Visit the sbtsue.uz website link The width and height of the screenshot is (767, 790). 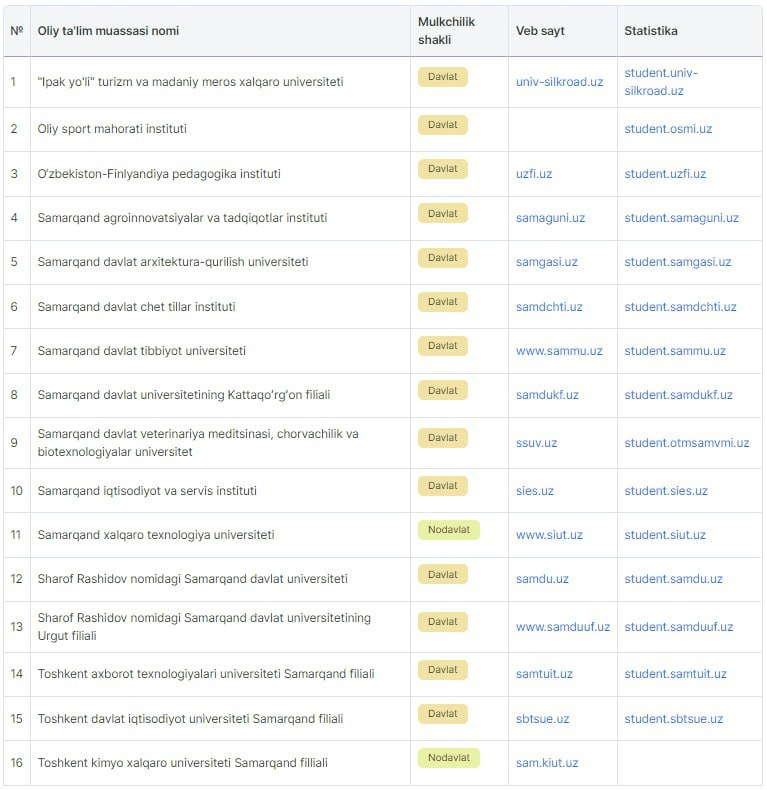(542, 719)
